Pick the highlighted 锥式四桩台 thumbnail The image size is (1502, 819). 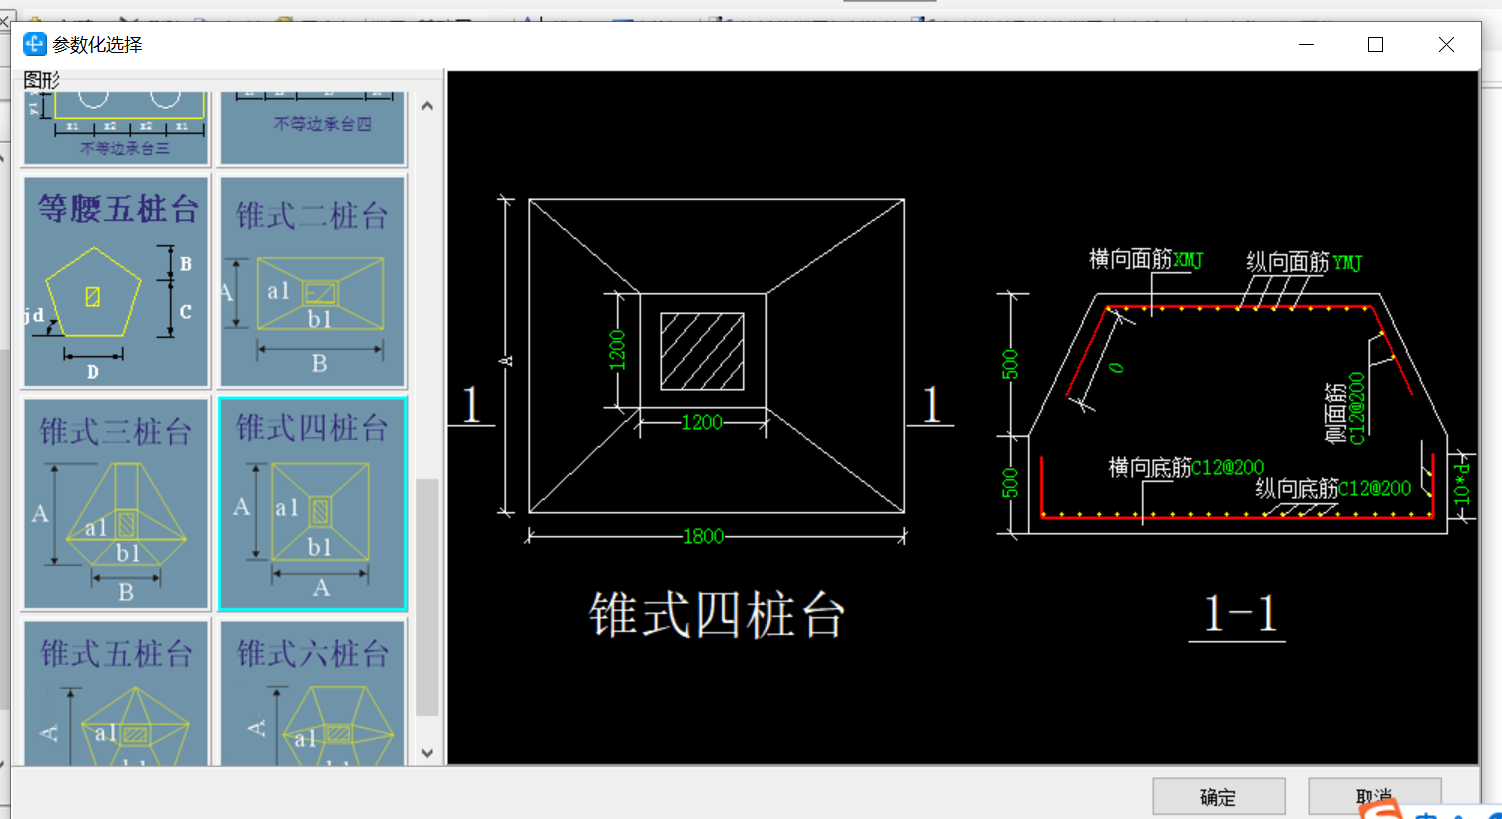tap(313, 503)
